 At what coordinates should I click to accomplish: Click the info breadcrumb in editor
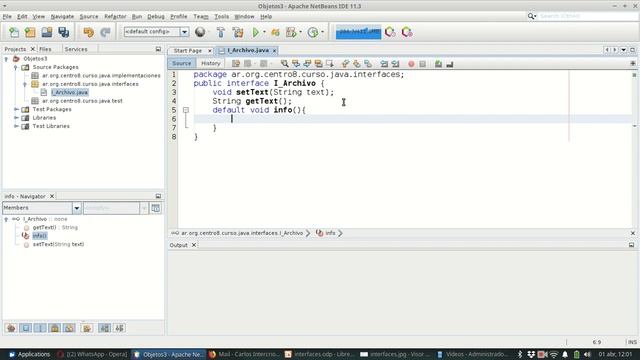click(x=330, y=233)
